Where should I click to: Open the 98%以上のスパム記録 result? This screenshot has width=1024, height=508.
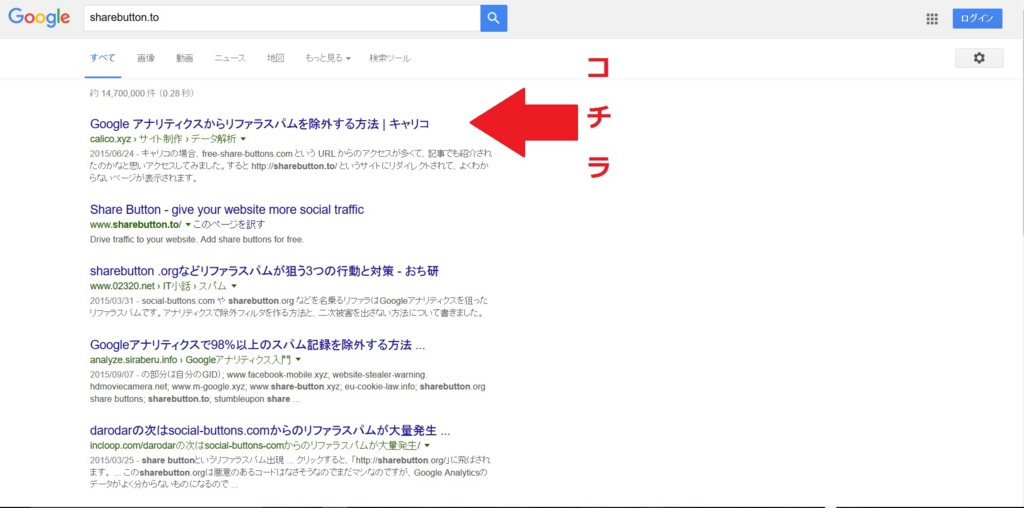click(x=258, y=345)
